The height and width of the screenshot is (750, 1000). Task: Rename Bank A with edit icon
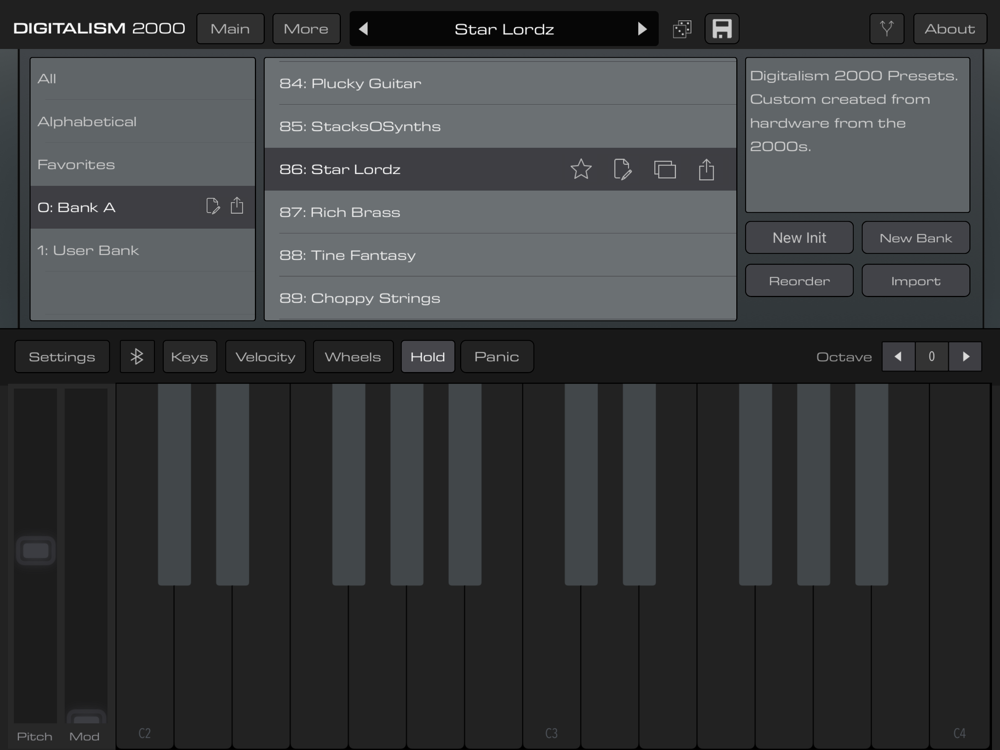pos(212,206)
